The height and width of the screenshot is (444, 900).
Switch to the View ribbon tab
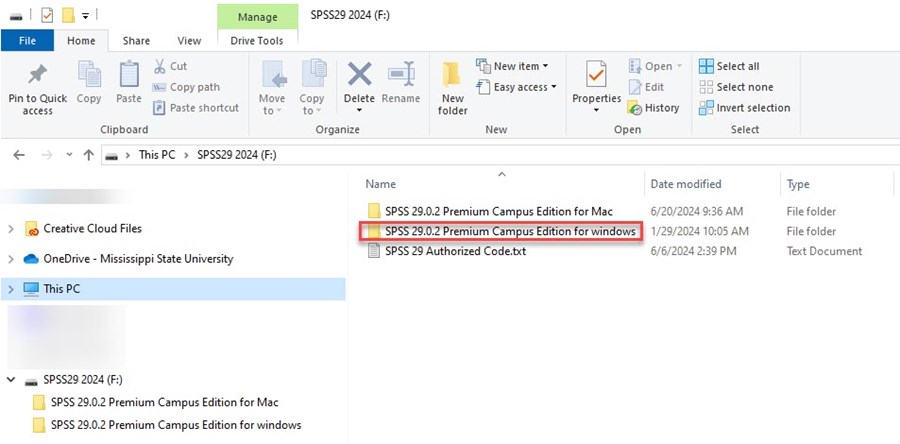coord(189,41)
